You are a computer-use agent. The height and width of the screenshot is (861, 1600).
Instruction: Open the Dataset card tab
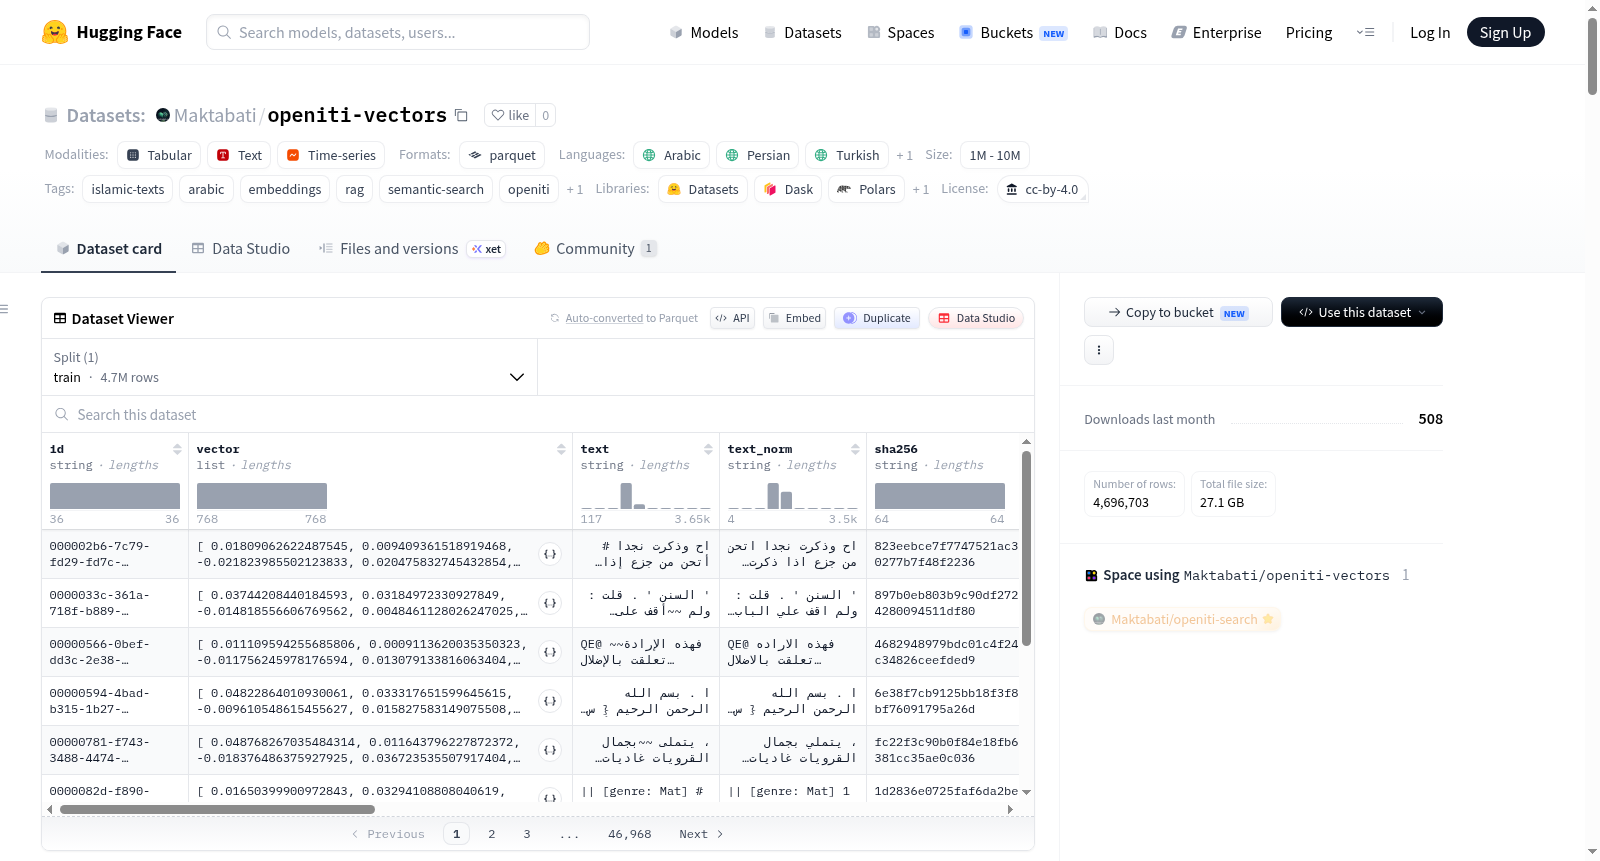point(108,249)
